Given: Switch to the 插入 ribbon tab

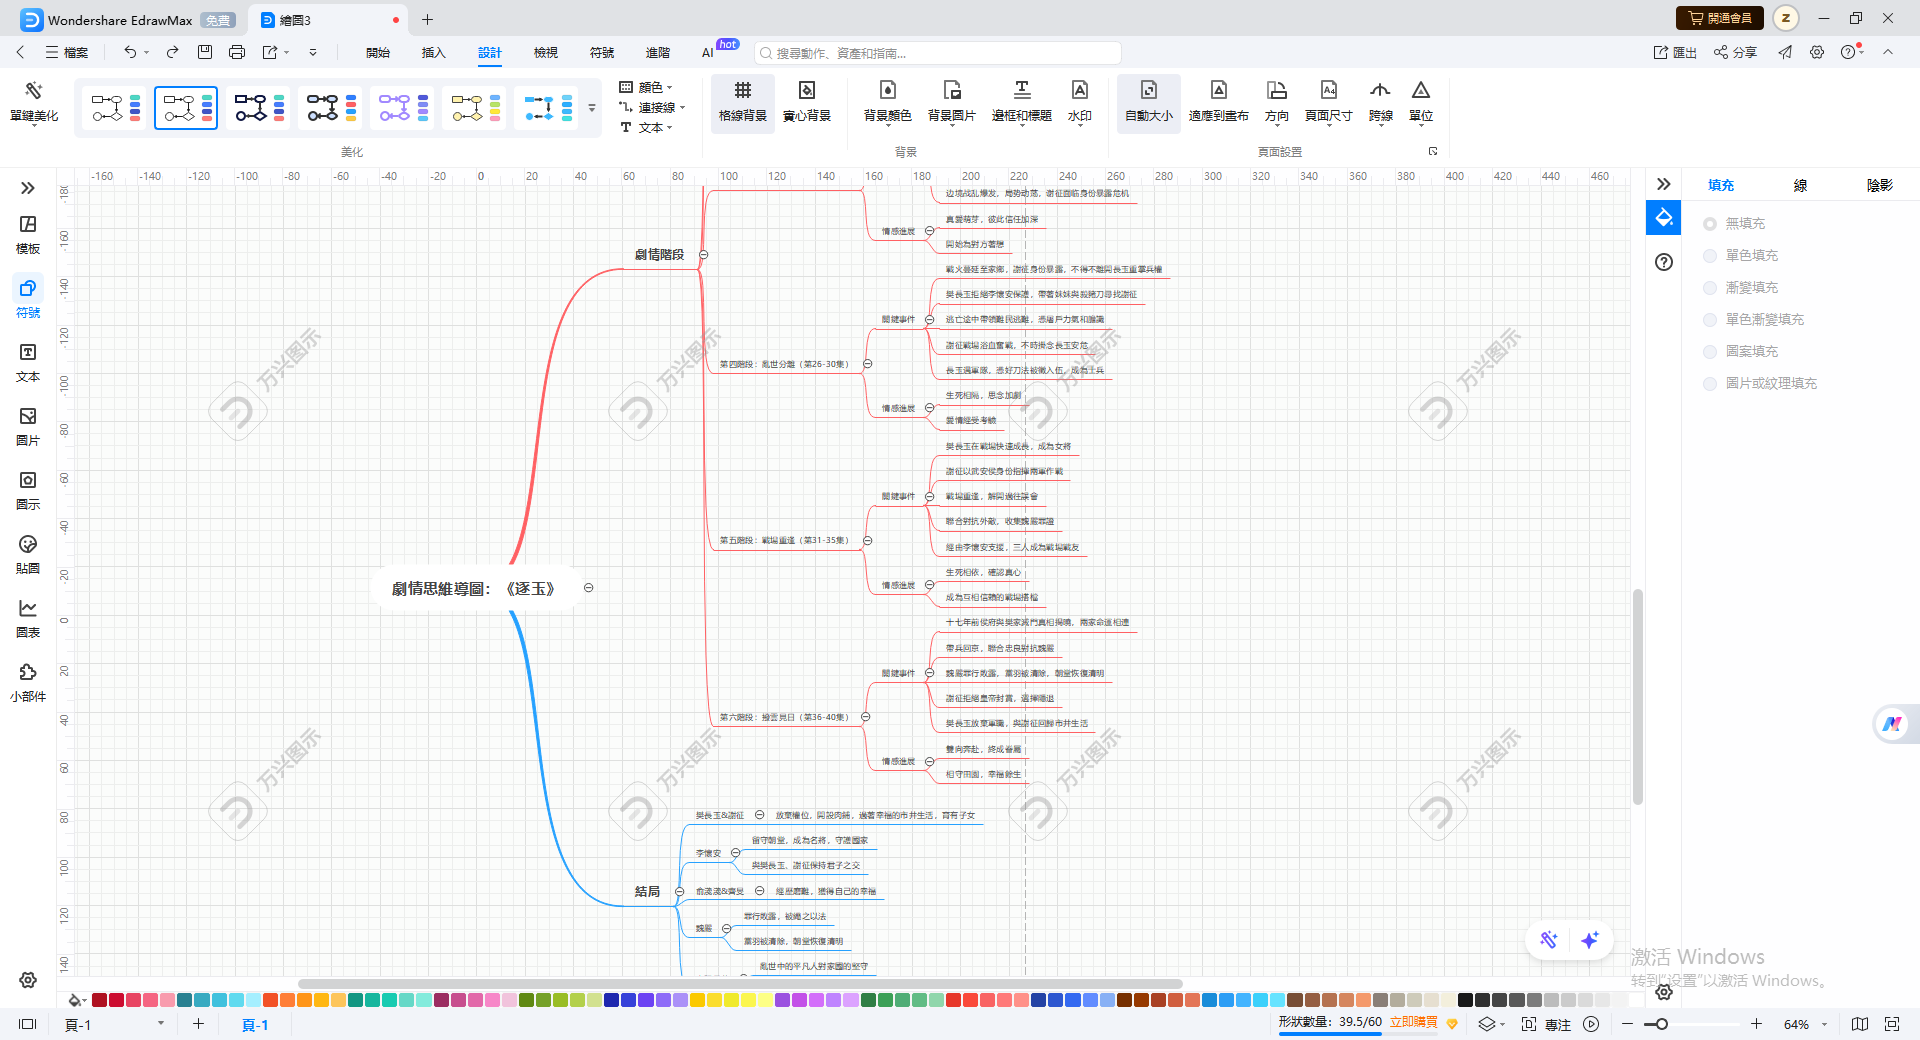Looking at the screenshot, I should coord(433,52).
